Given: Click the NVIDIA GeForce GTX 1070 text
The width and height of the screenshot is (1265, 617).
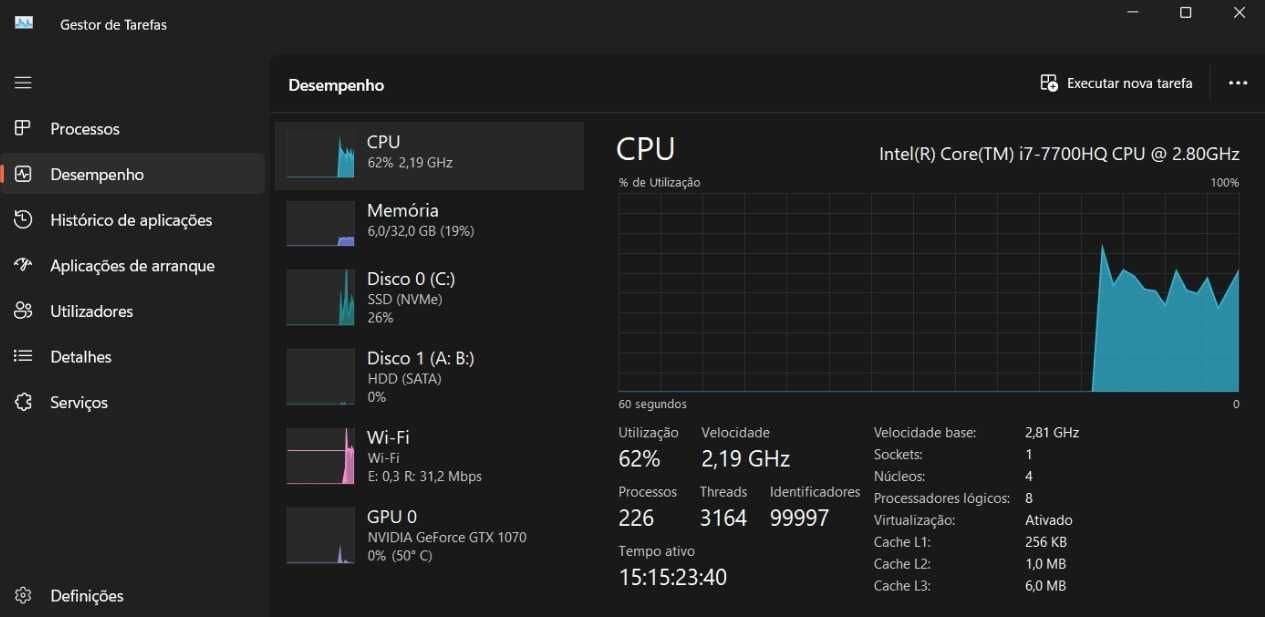Looking at the screenshot, I should (x=447, y=537).
